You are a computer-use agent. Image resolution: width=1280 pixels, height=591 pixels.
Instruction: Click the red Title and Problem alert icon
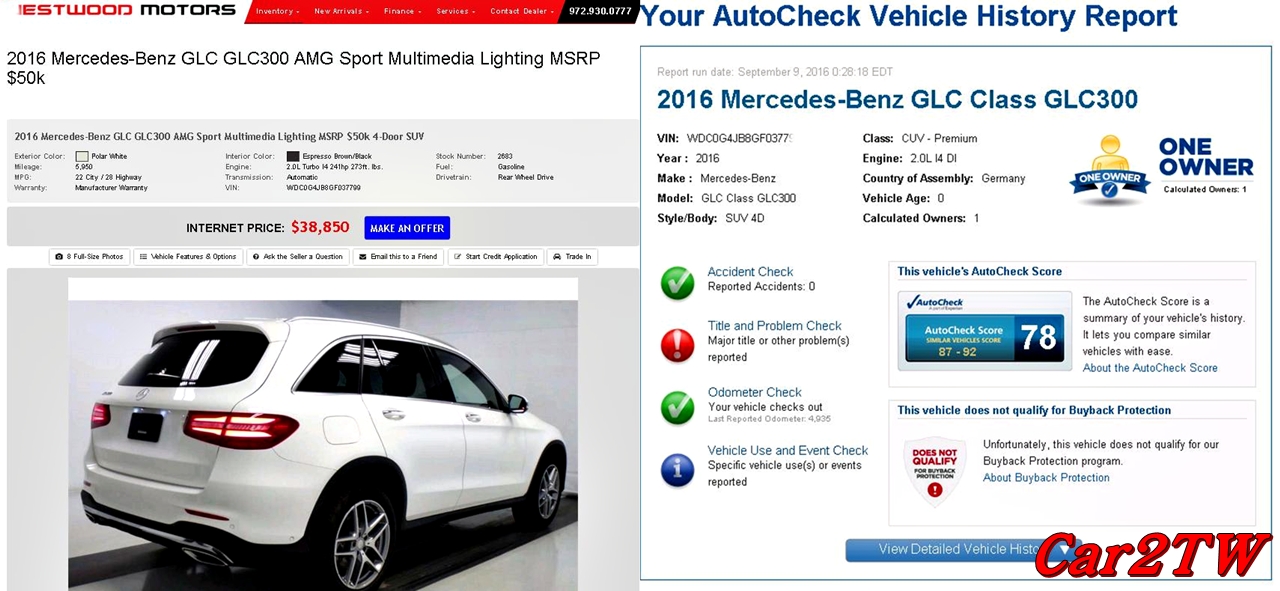click(678, 345)
